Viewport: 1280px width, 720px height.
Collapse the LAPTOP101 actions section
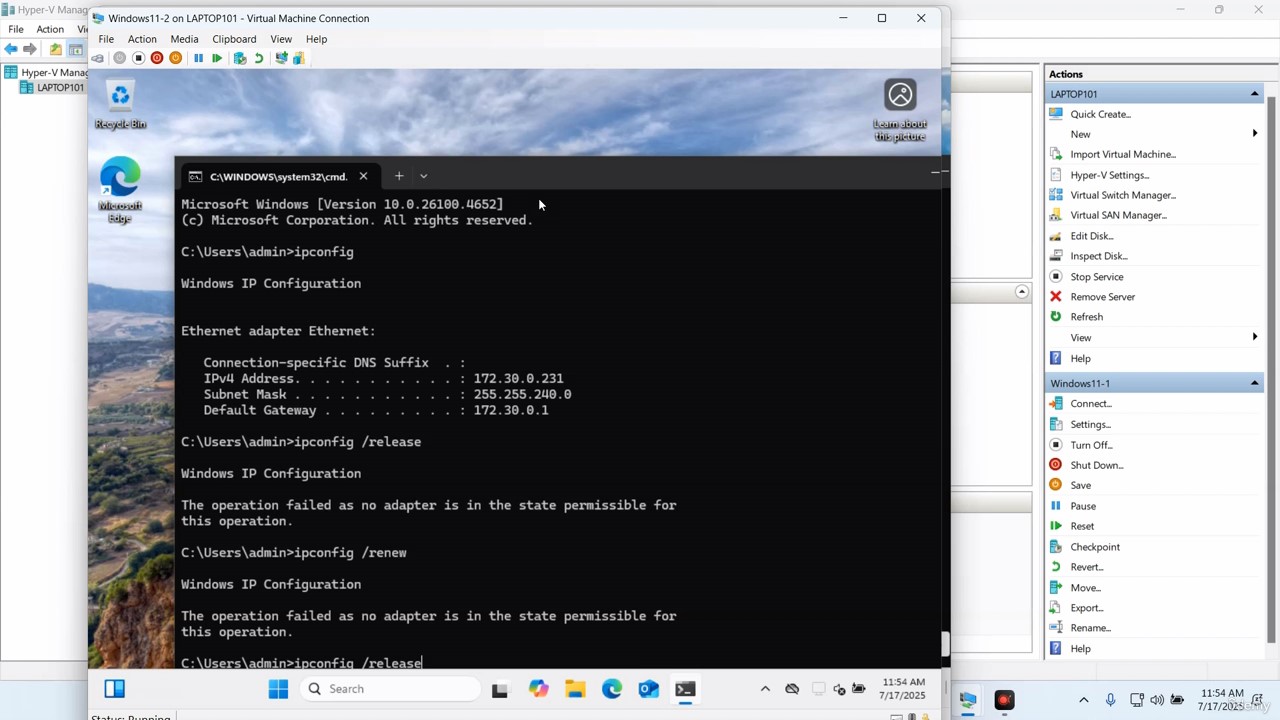tap(1254, 94)
